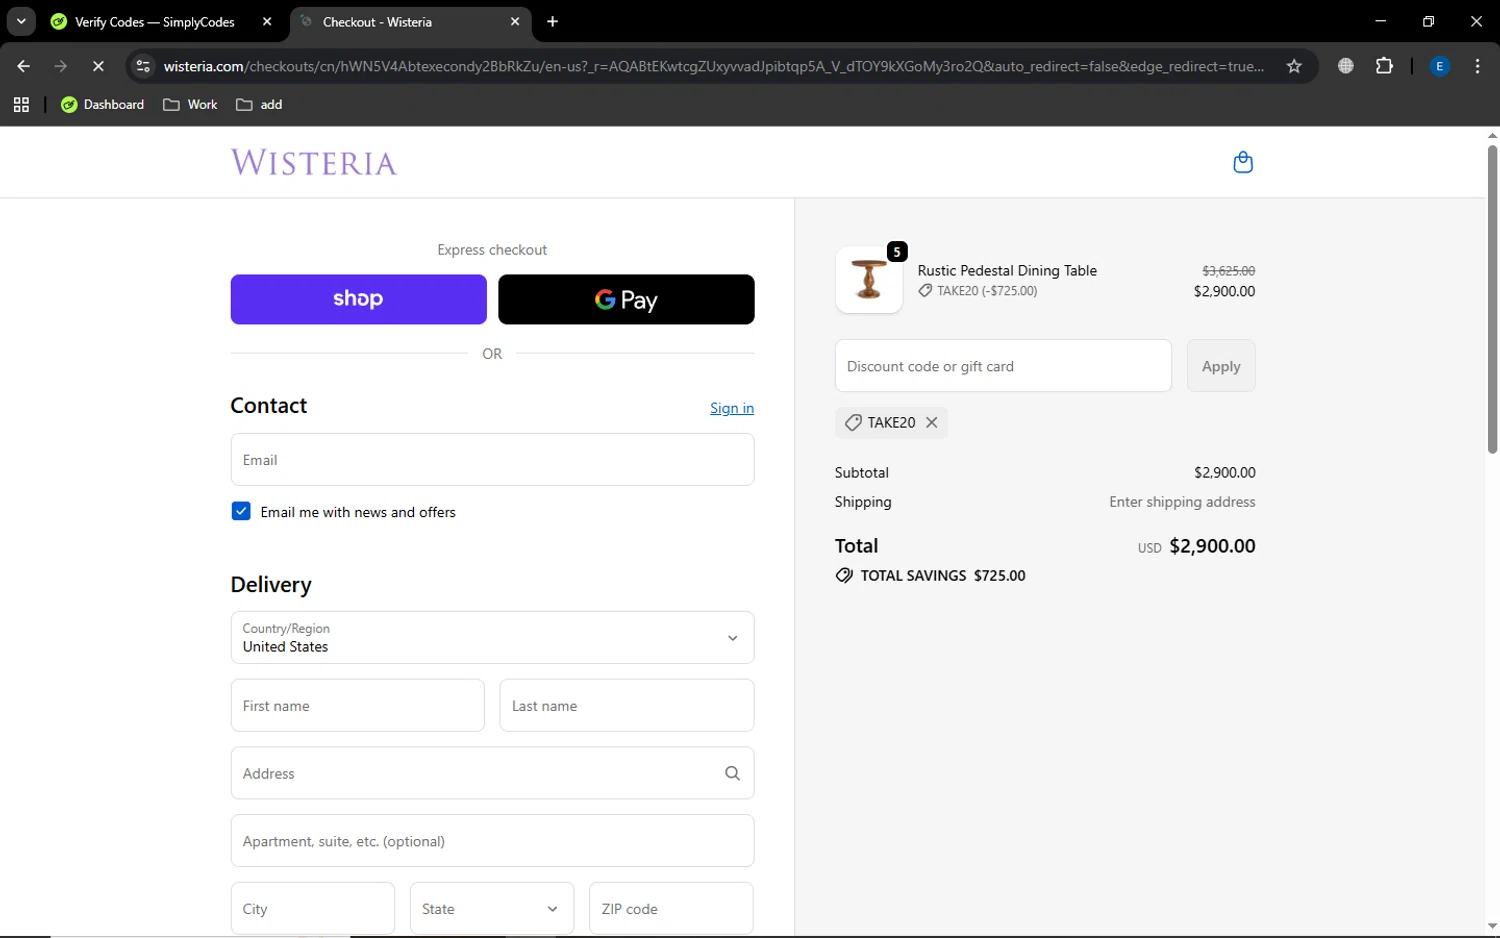Focus the Discount code or gift card field
Image resolution: width=1500 pixels, height=938 pixels.
pos(1003,366)
